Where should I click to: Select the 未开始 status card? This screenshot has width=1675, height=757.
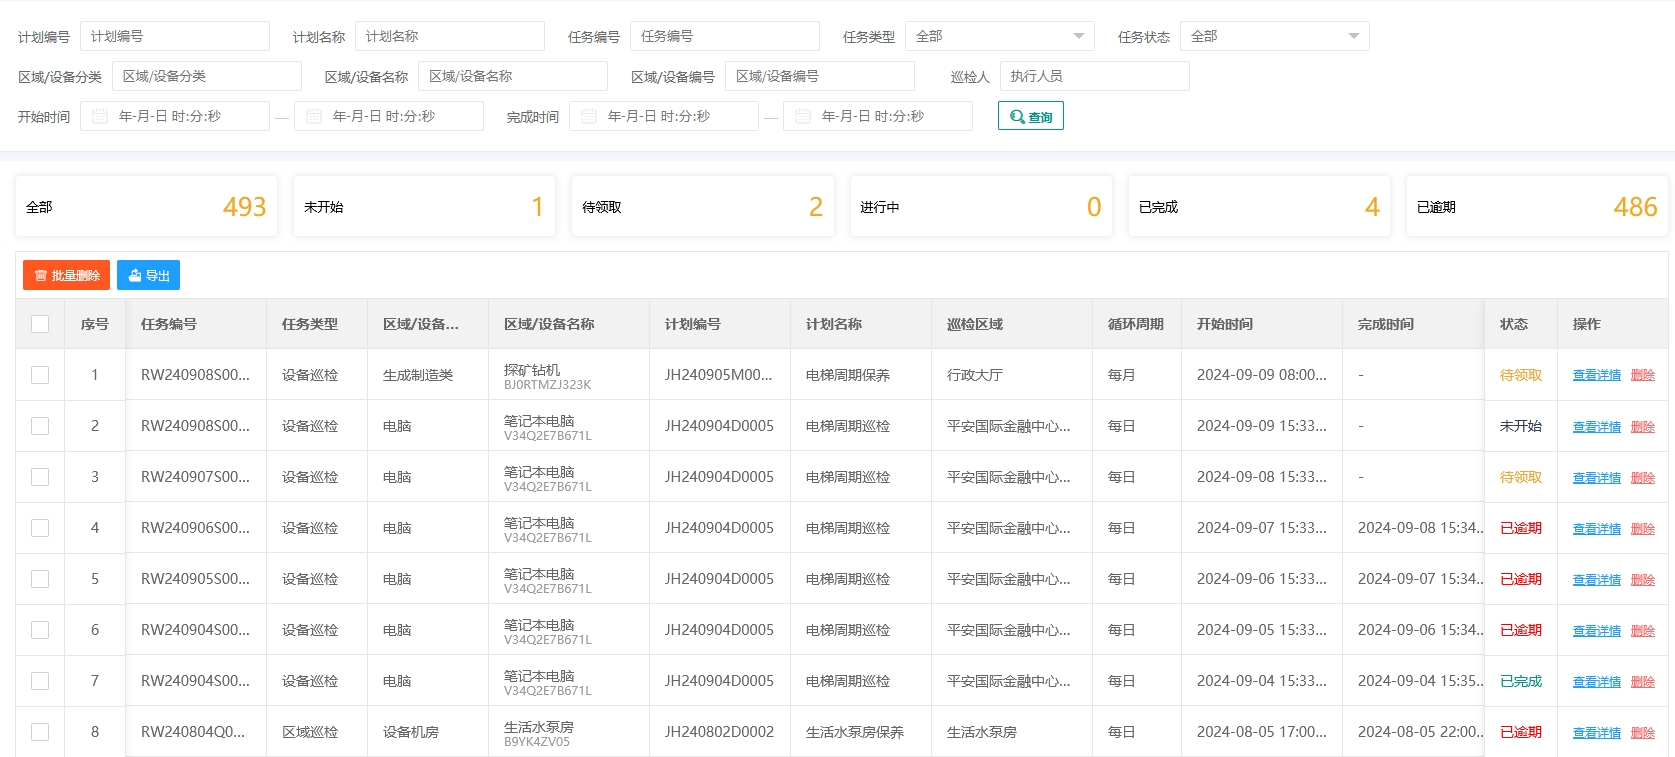(x=424, y=206)
